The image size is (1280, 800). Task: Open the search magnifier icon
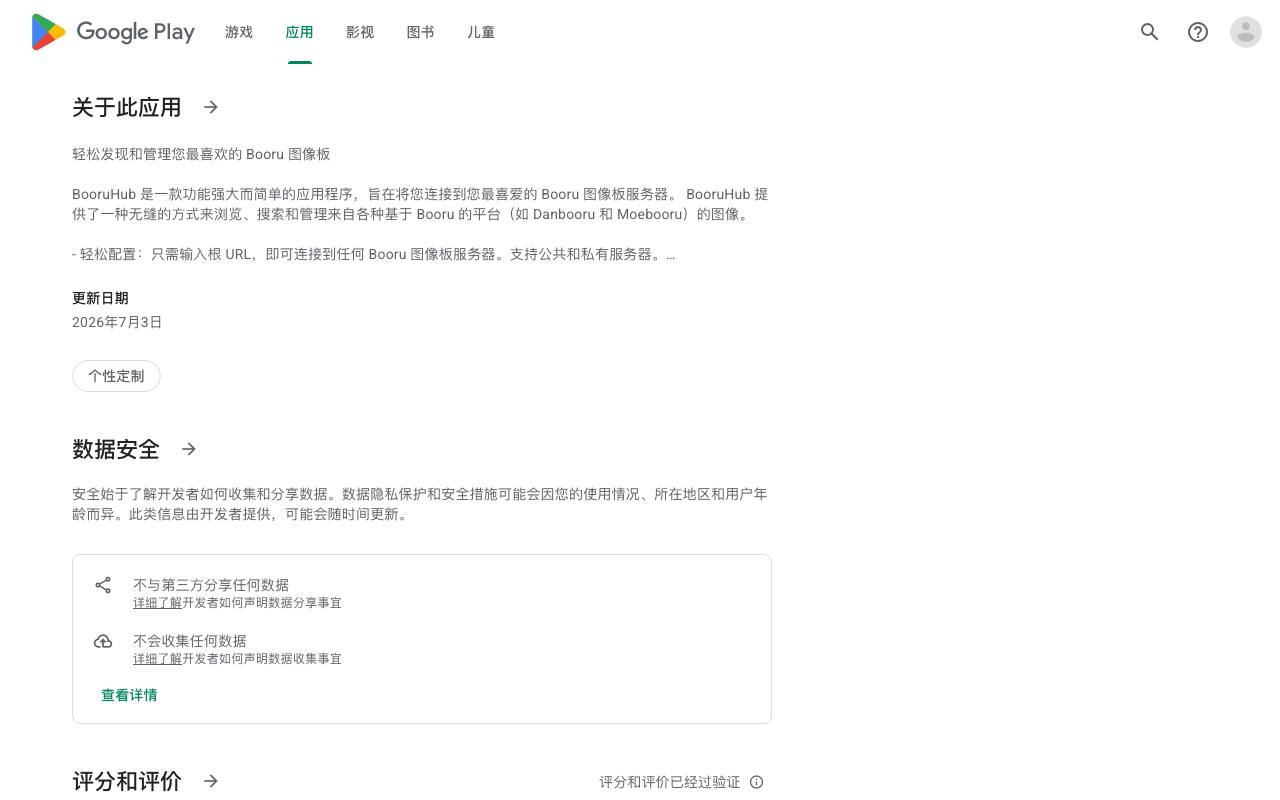click(1150, 32)
